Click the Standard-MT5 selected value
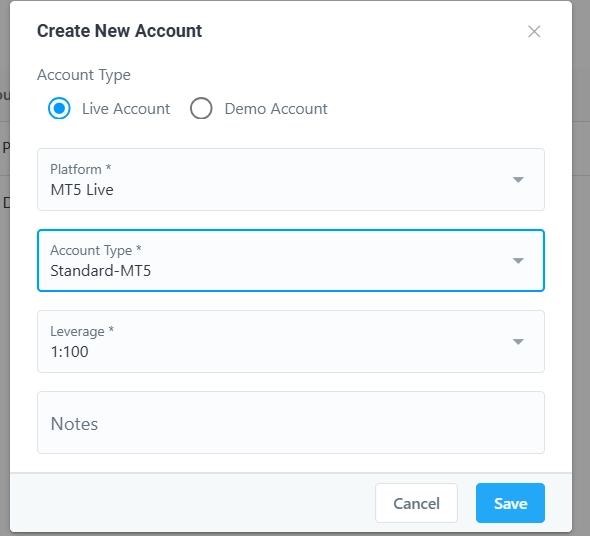The image size is (590, 536). click(100, 271)
